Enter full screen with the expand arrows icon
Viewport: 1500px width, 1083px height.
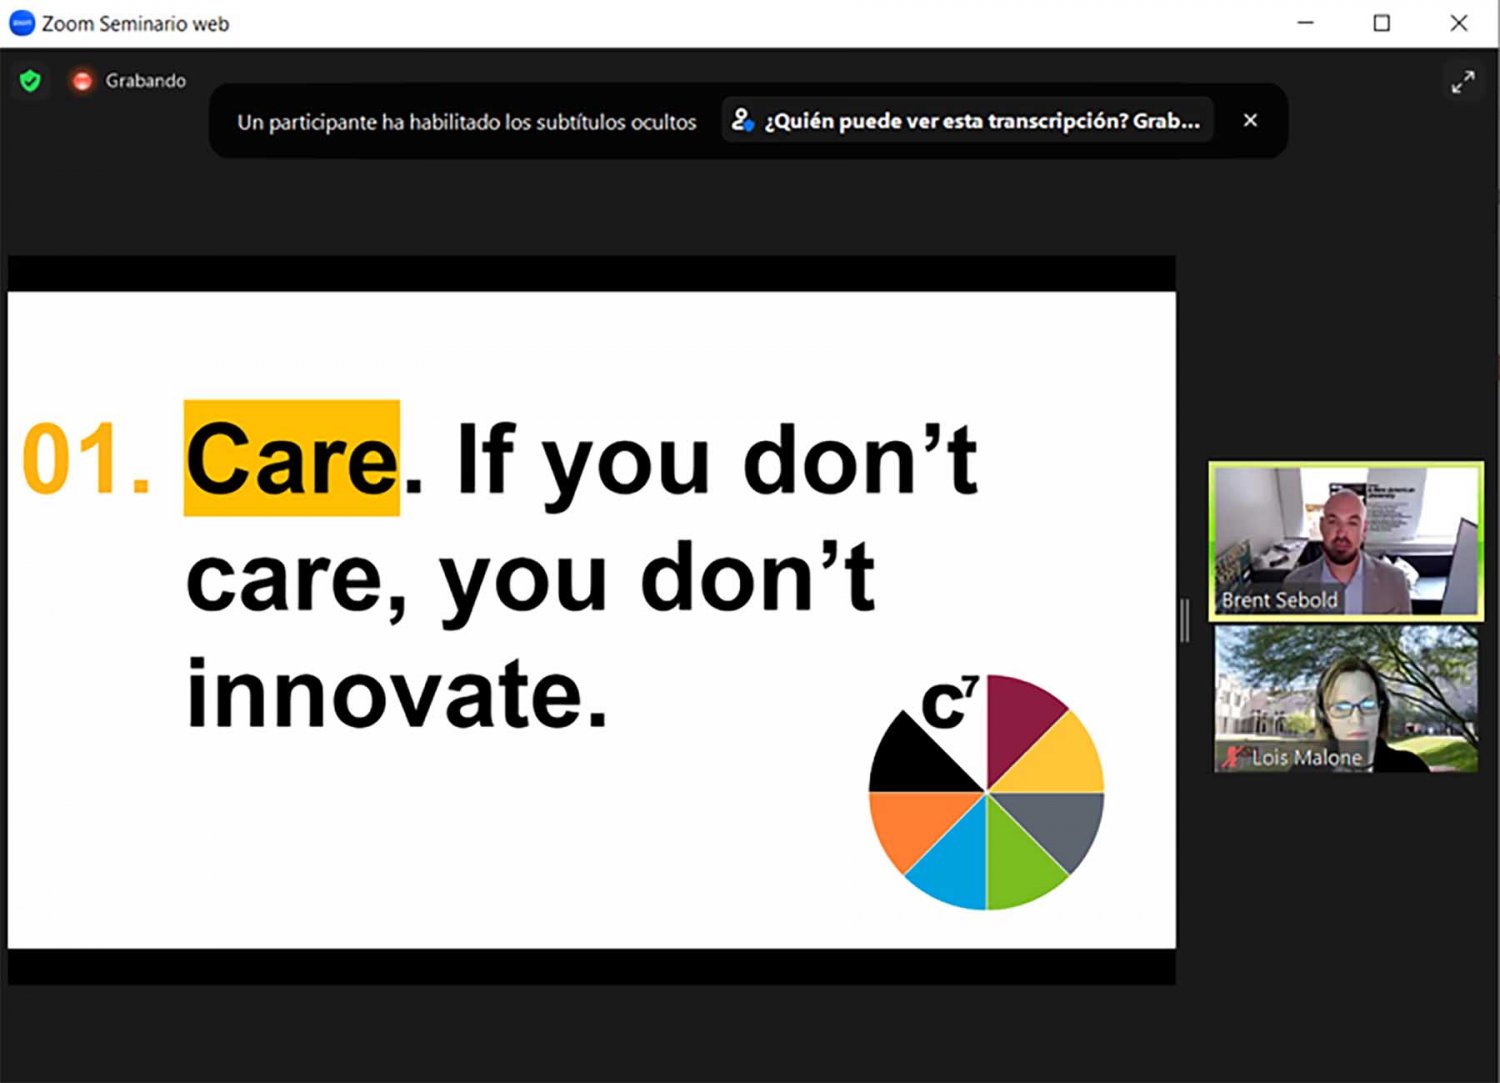tap(1462, 82)
